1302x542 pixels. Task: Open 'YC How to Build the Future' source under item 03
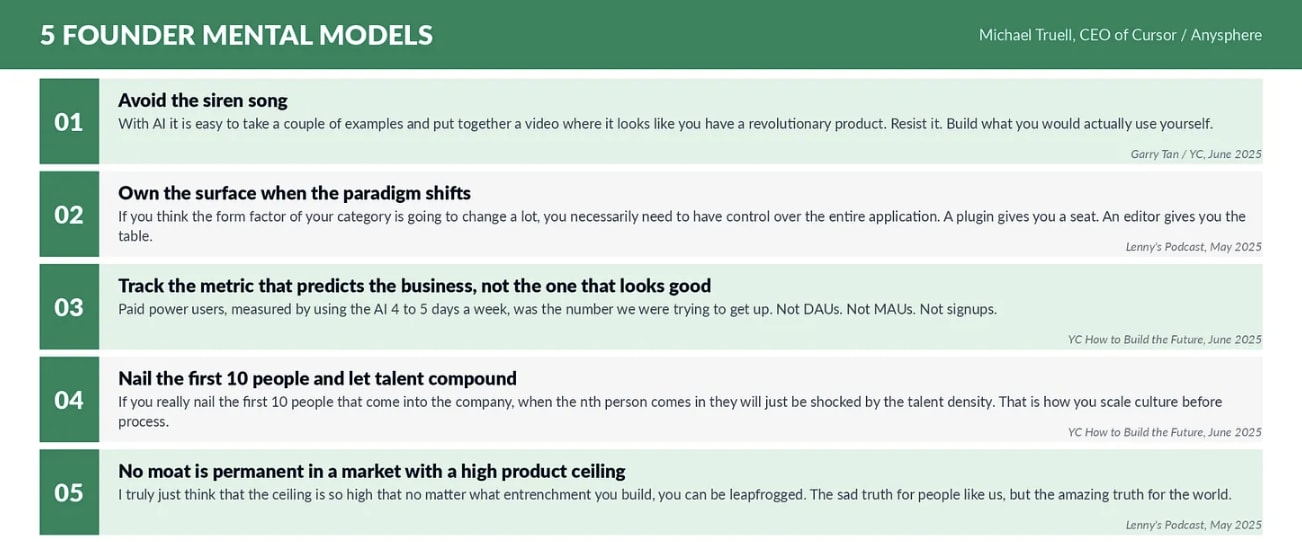pyautogui.click(x=1165, y=340)
